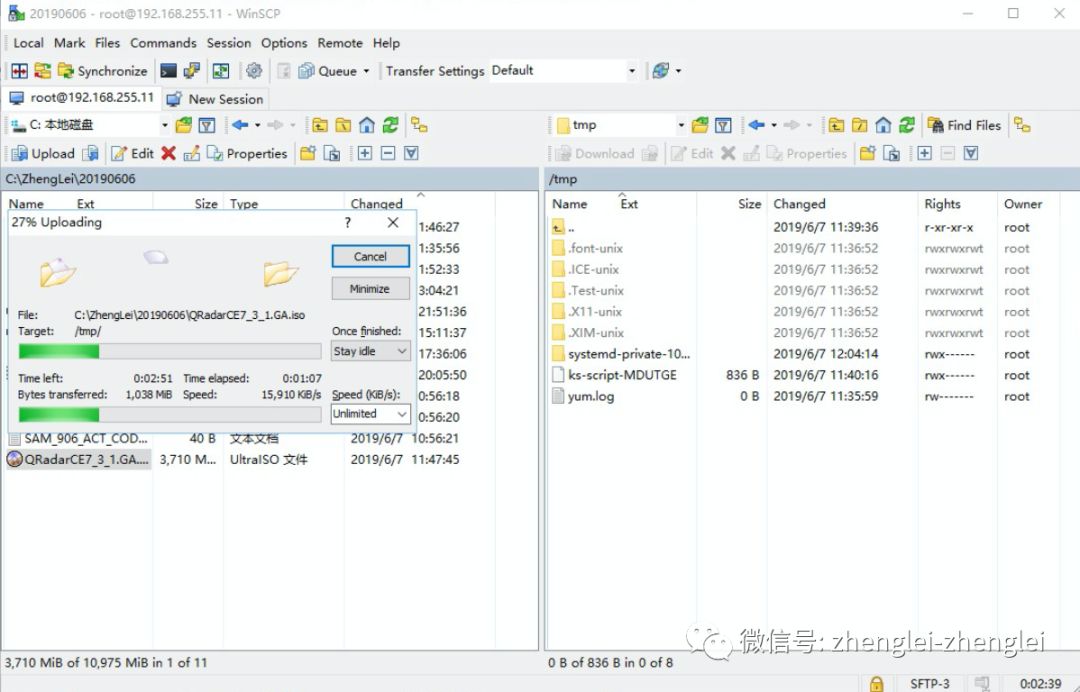Open Preferences gear icon
The image size is (1080, 692).
tap(254, 71)
